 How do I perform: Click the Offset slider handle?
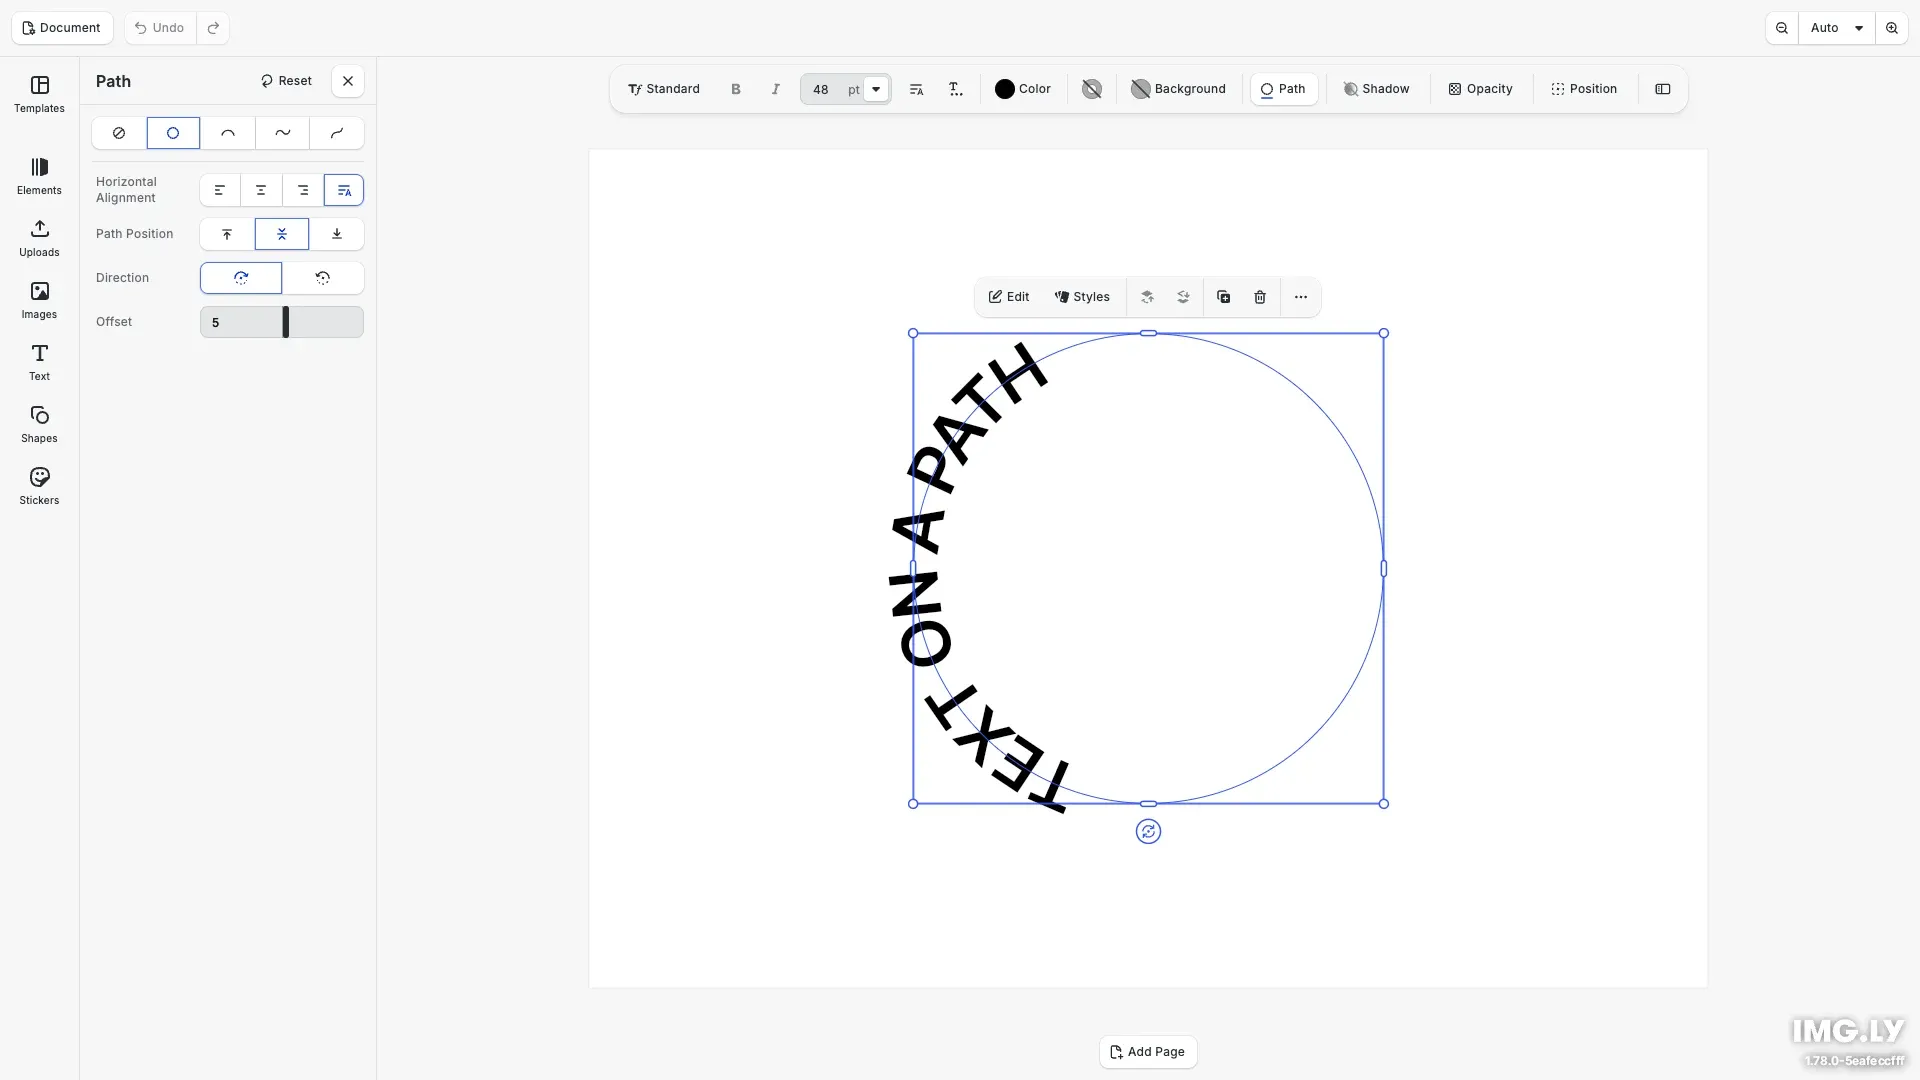tap(286, 322)
